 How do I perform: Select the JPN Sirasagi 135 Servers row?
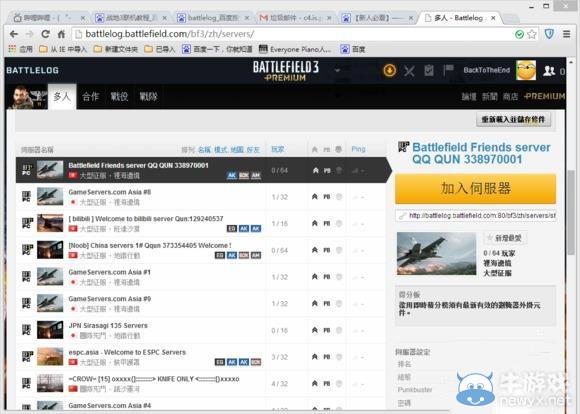click(x=202, y=330)
